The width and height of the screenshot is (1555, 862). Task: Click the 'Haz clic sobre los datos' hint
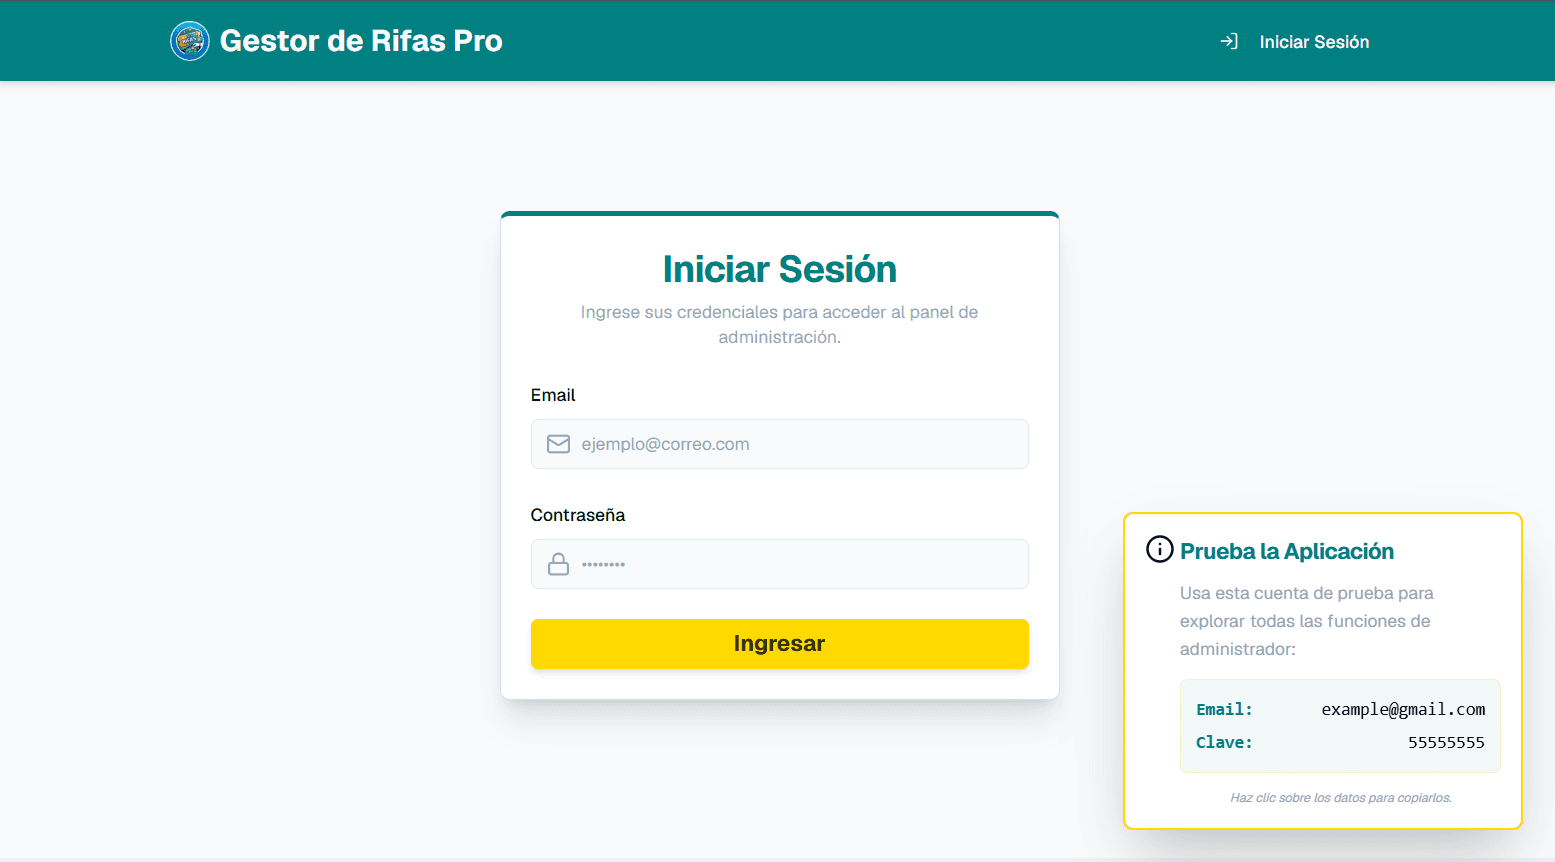pyautogui.click(x=1341, y=798)
